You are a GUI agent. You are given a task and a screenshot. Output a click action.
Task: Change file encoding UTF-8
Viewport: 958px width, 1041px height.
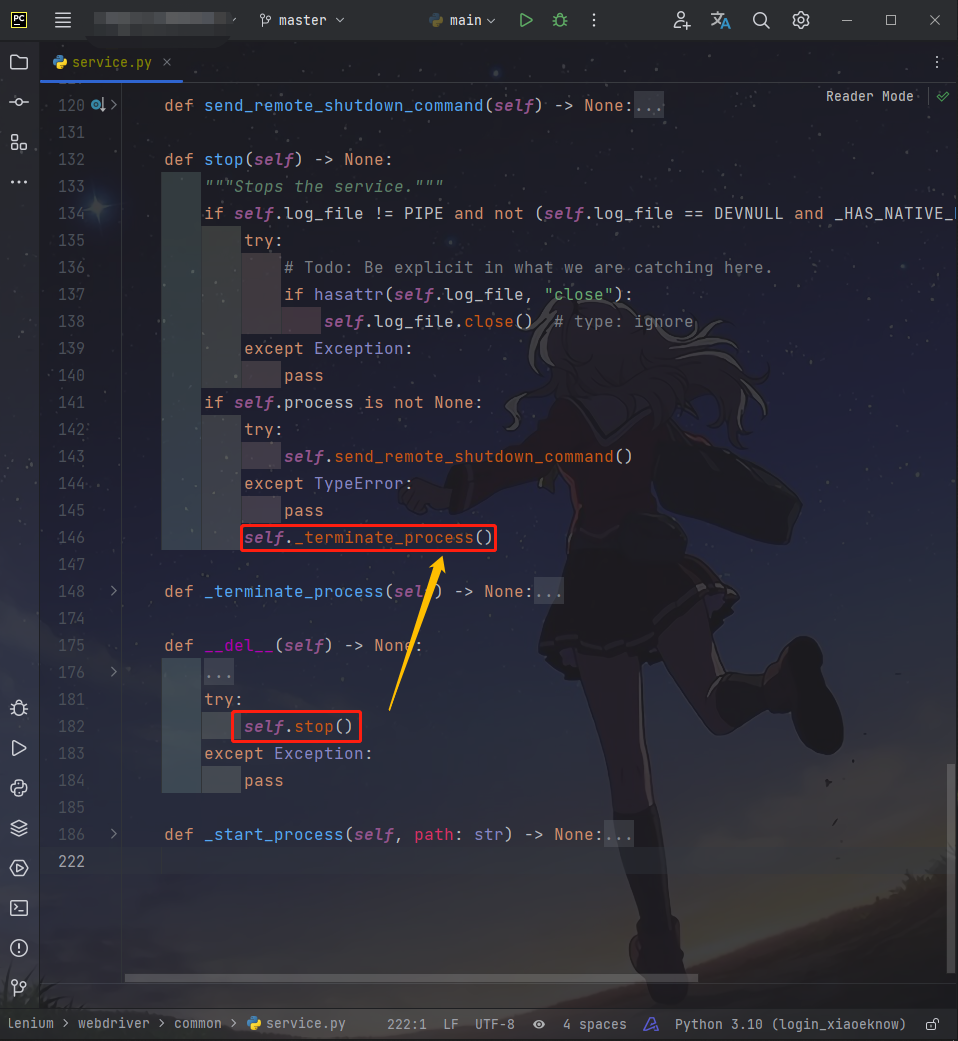(x=495, y=1024)
